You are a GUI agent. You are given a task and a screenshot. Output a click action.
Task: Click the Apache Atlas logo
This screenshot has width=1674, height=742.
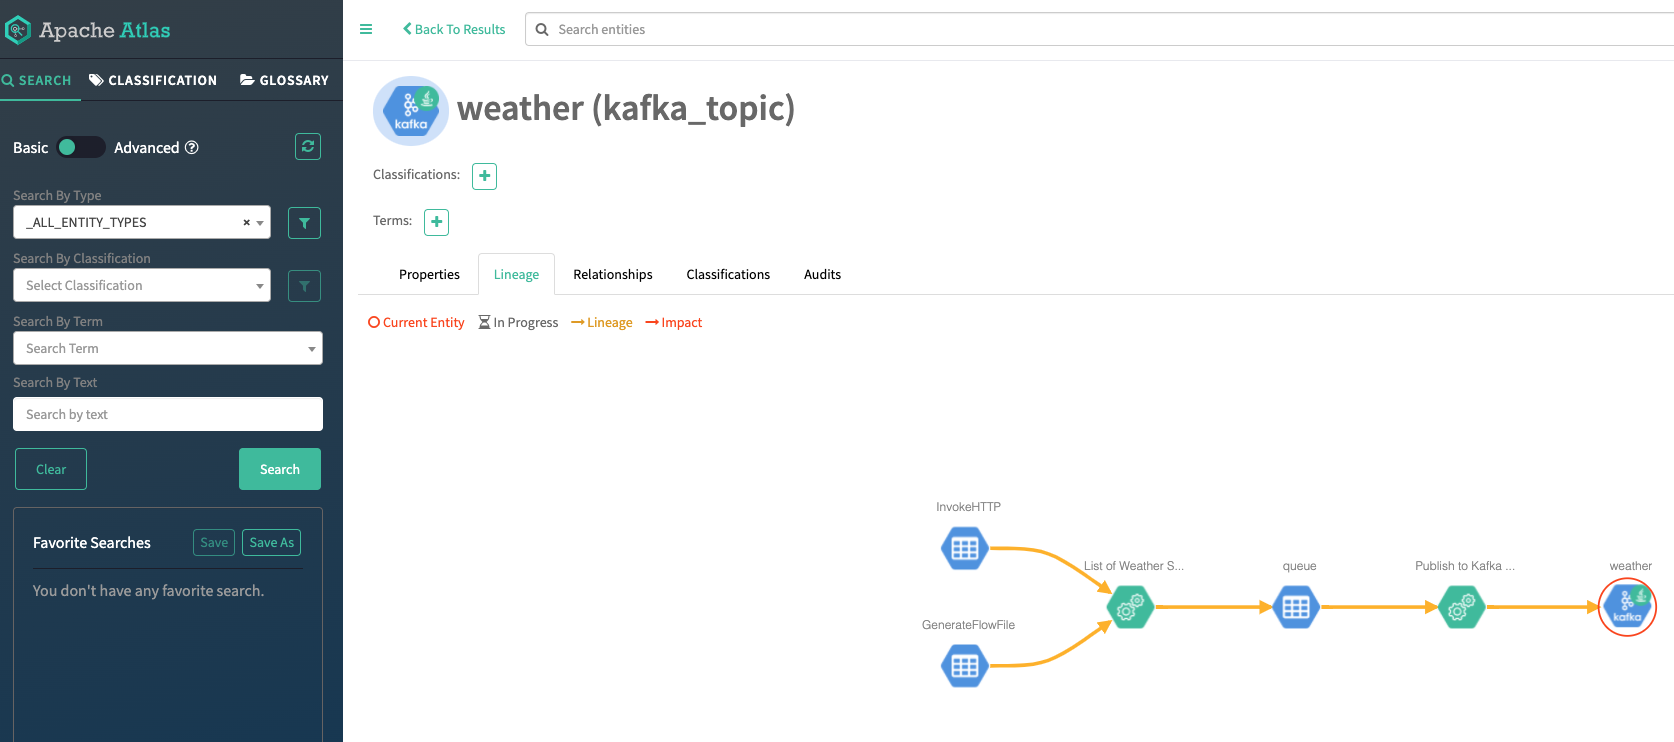pyautogui.click(x=88, y=30)
